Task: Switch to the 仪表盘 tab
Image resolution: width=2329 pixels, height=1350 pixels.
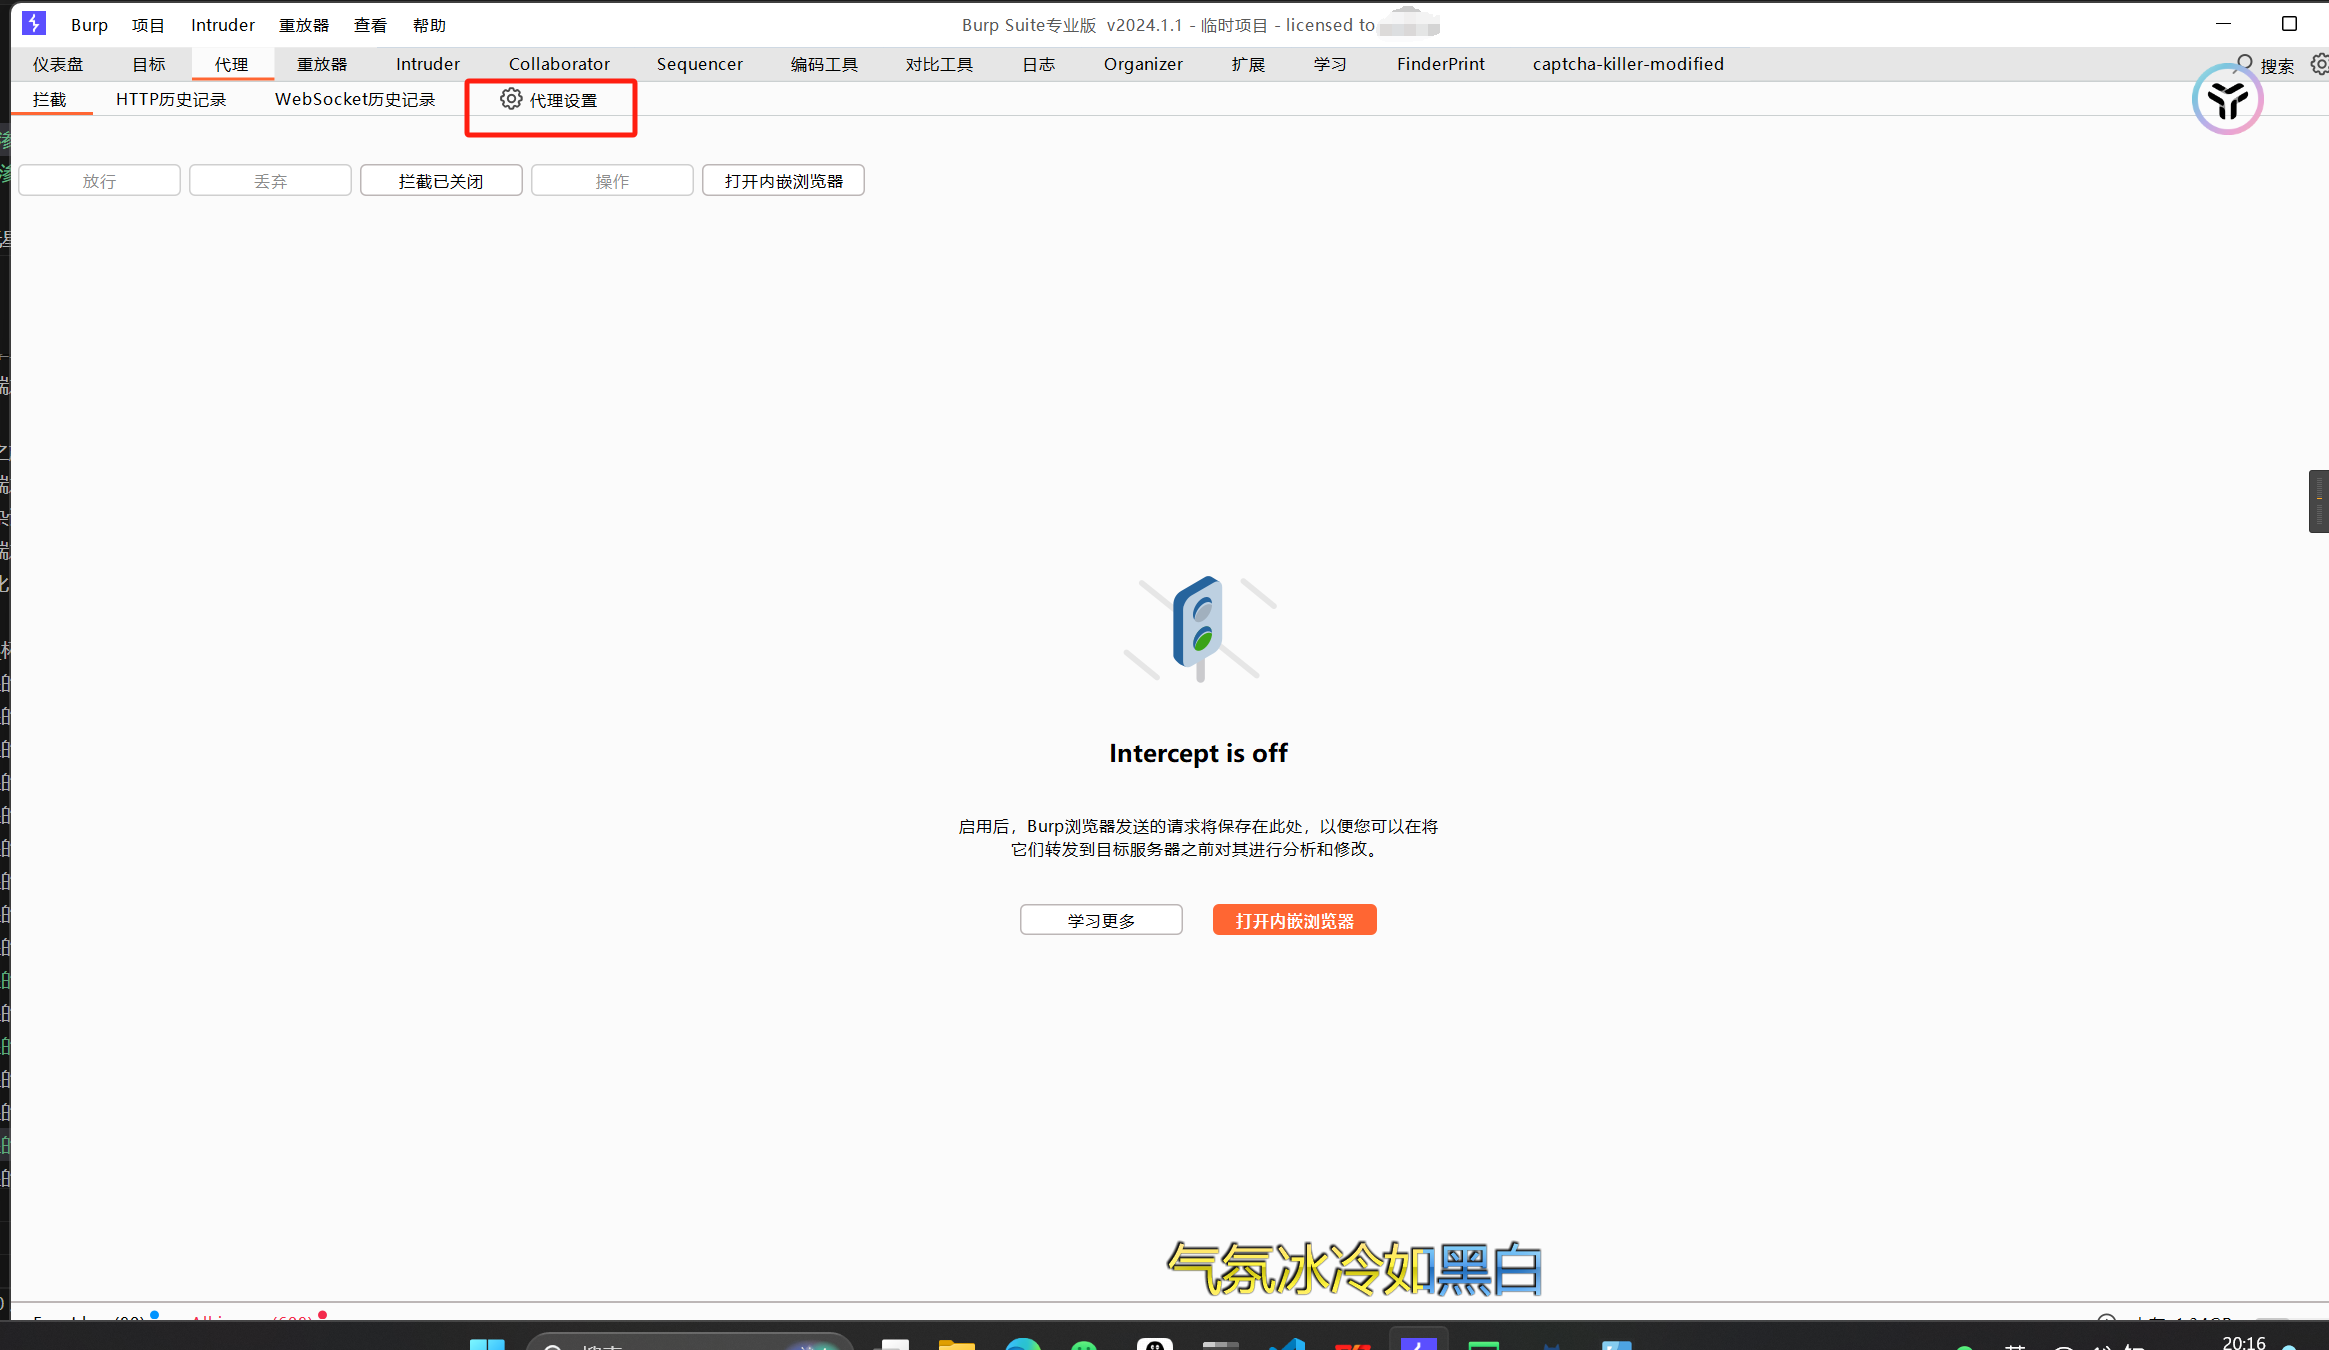Action: pyautogui.click(x=58, y=64)
